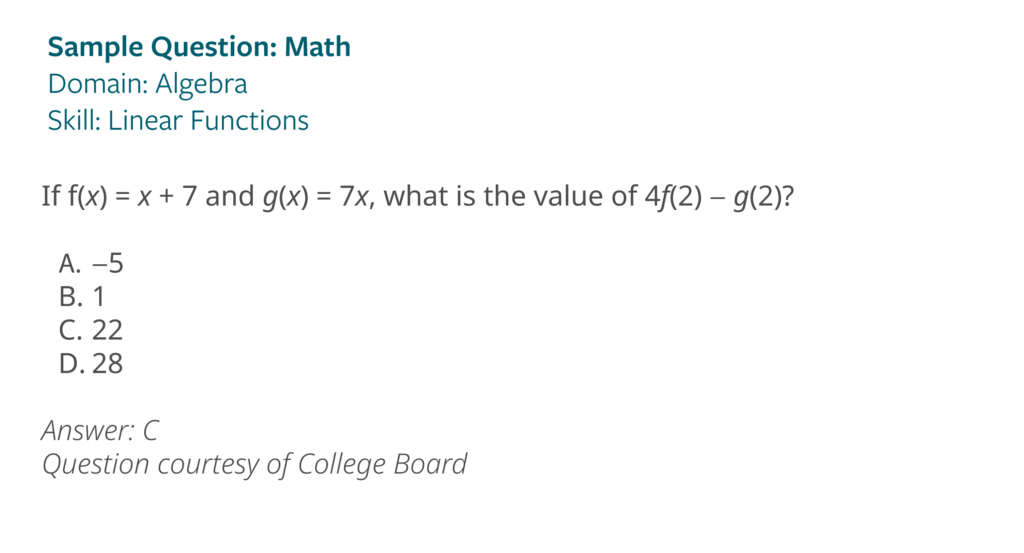Click the f(x) = x + 7 expression

click(133, 195)
